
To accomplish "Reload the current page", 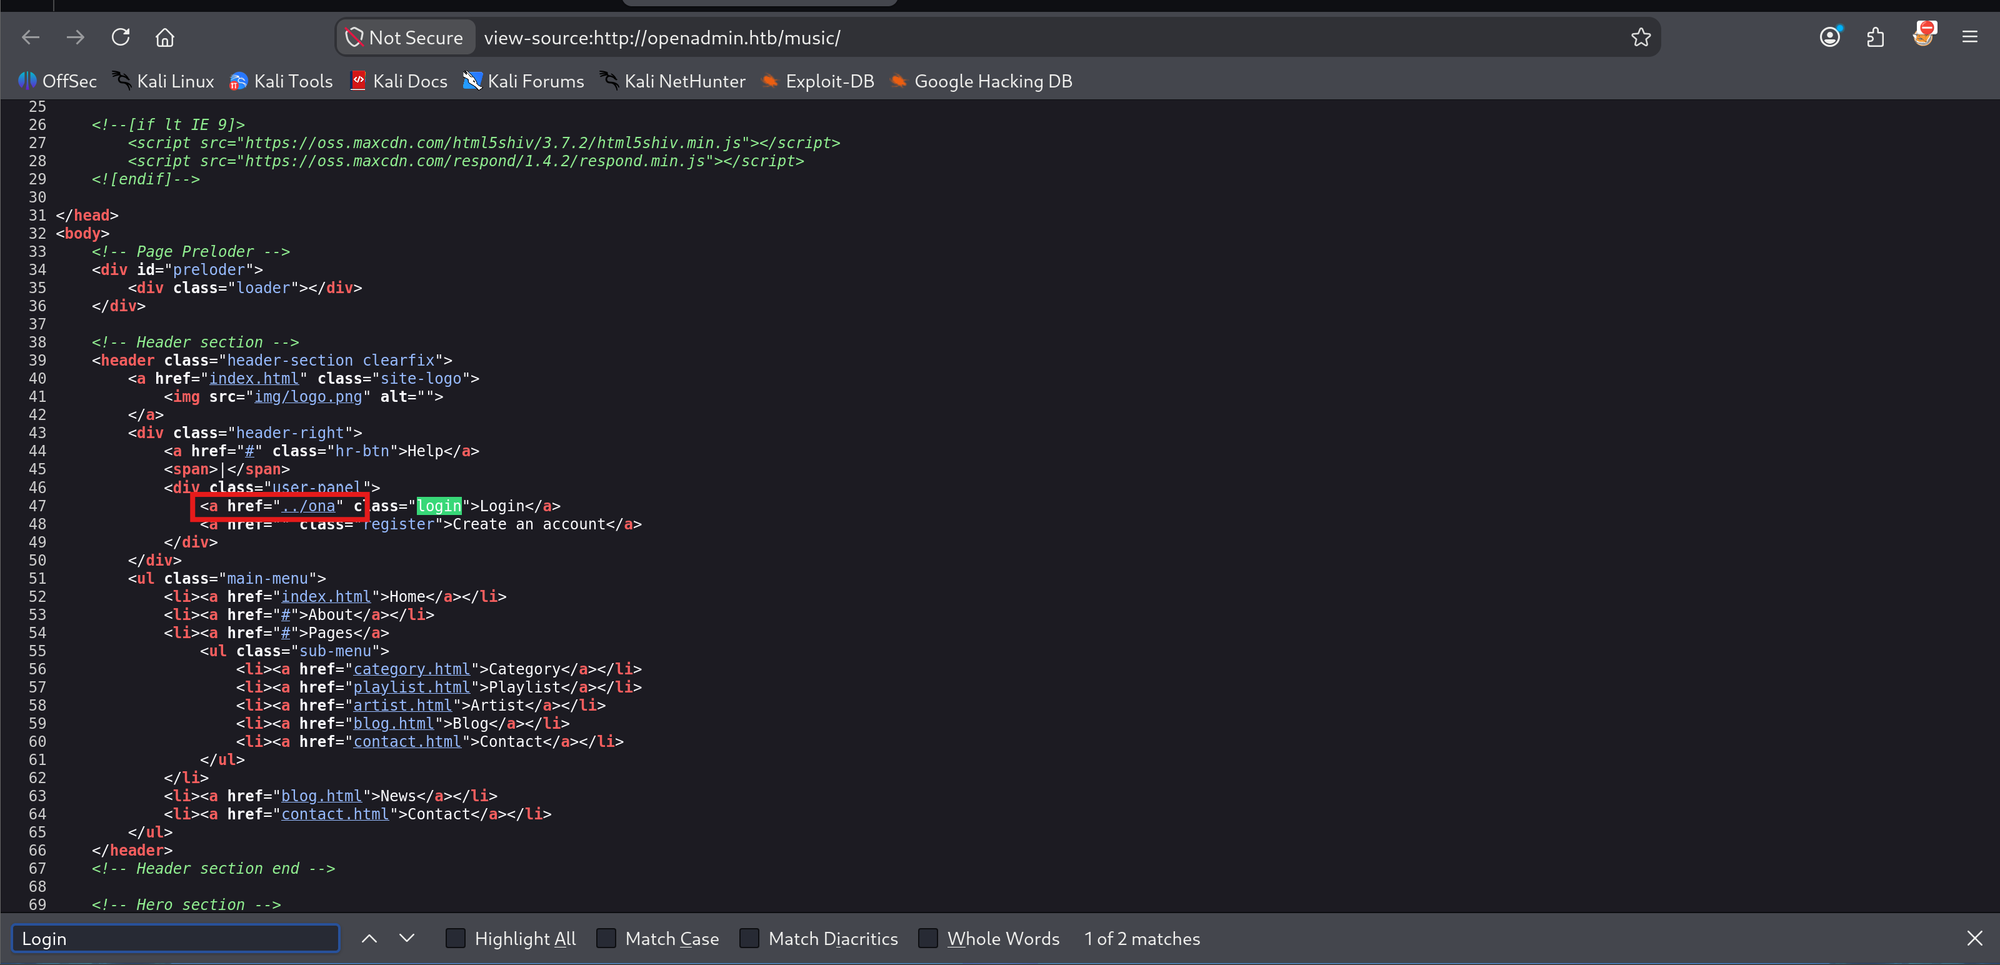I will point(121,37).
